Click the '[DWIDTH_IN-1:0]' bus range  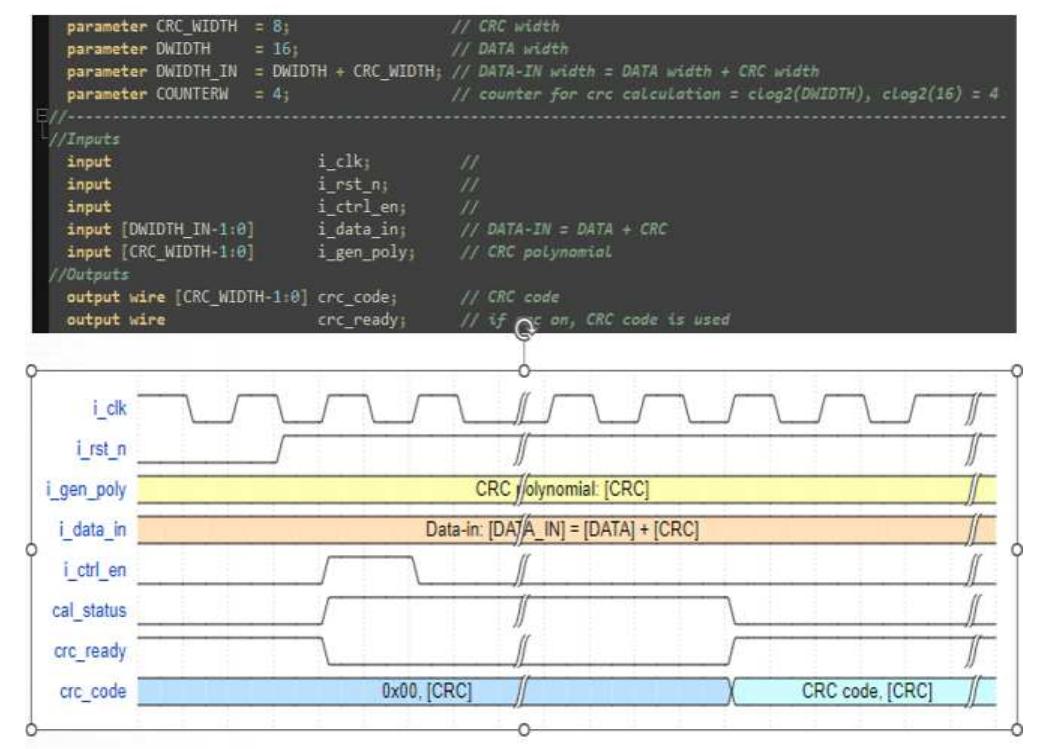click(x=188, y=229)
